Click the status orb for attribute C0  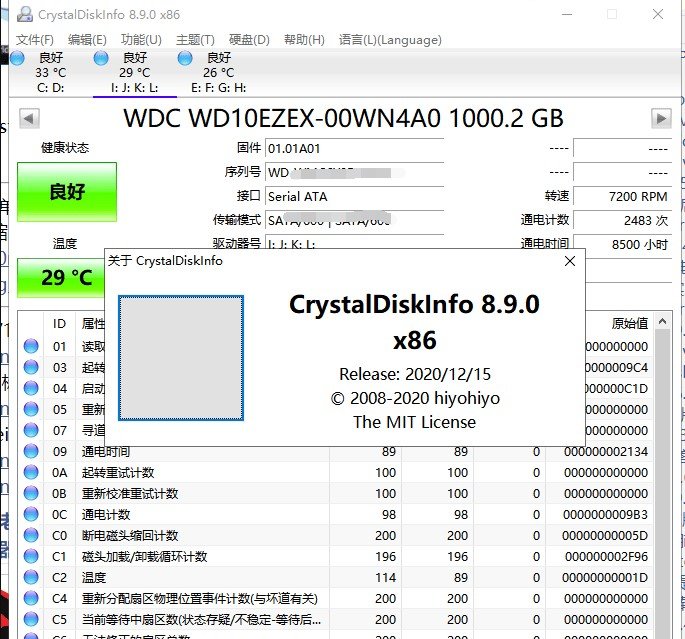[31, 535]
